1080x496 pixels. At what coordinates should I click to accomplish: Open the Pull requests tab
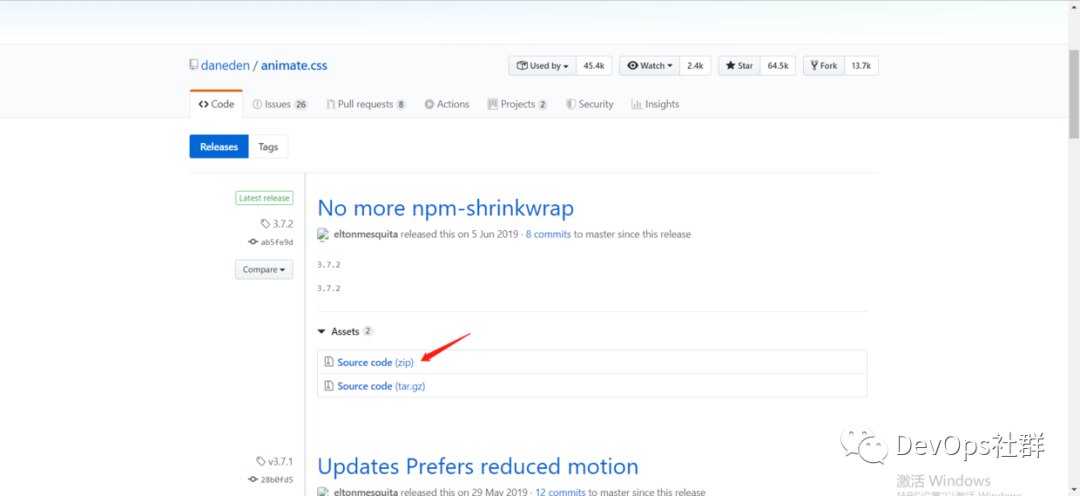[366, 104]
